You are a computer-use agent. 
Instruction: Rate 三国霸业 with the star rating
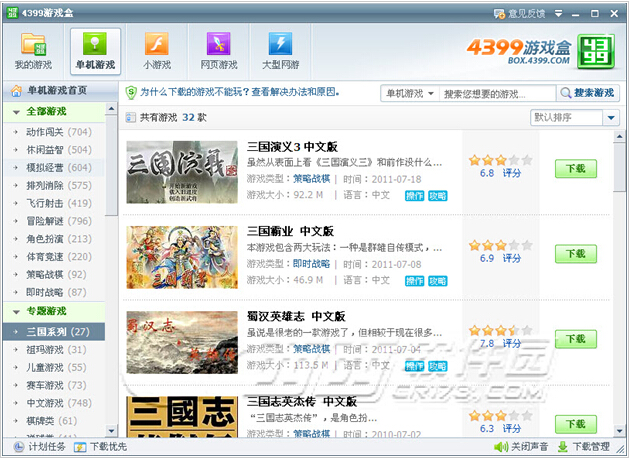coord(501,246)
